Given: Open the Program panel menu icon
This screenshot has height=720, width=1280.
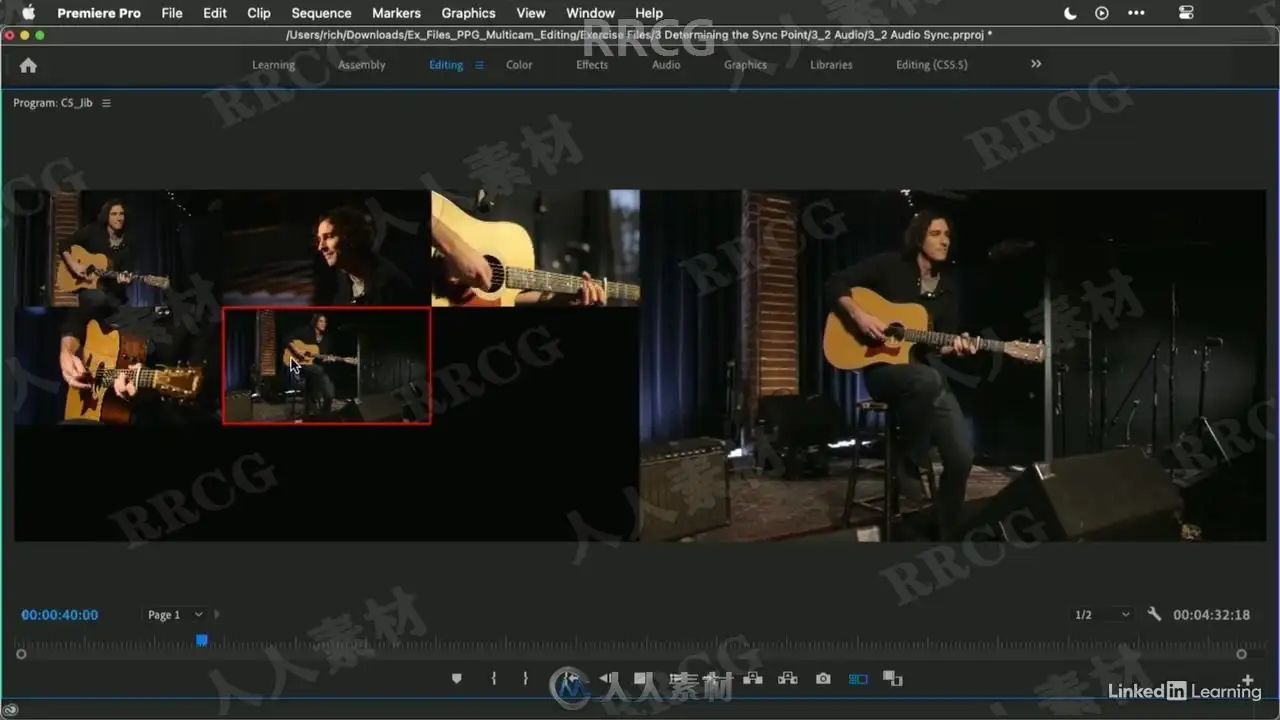Looking at the screenshot, I should [x=106, y=103].
